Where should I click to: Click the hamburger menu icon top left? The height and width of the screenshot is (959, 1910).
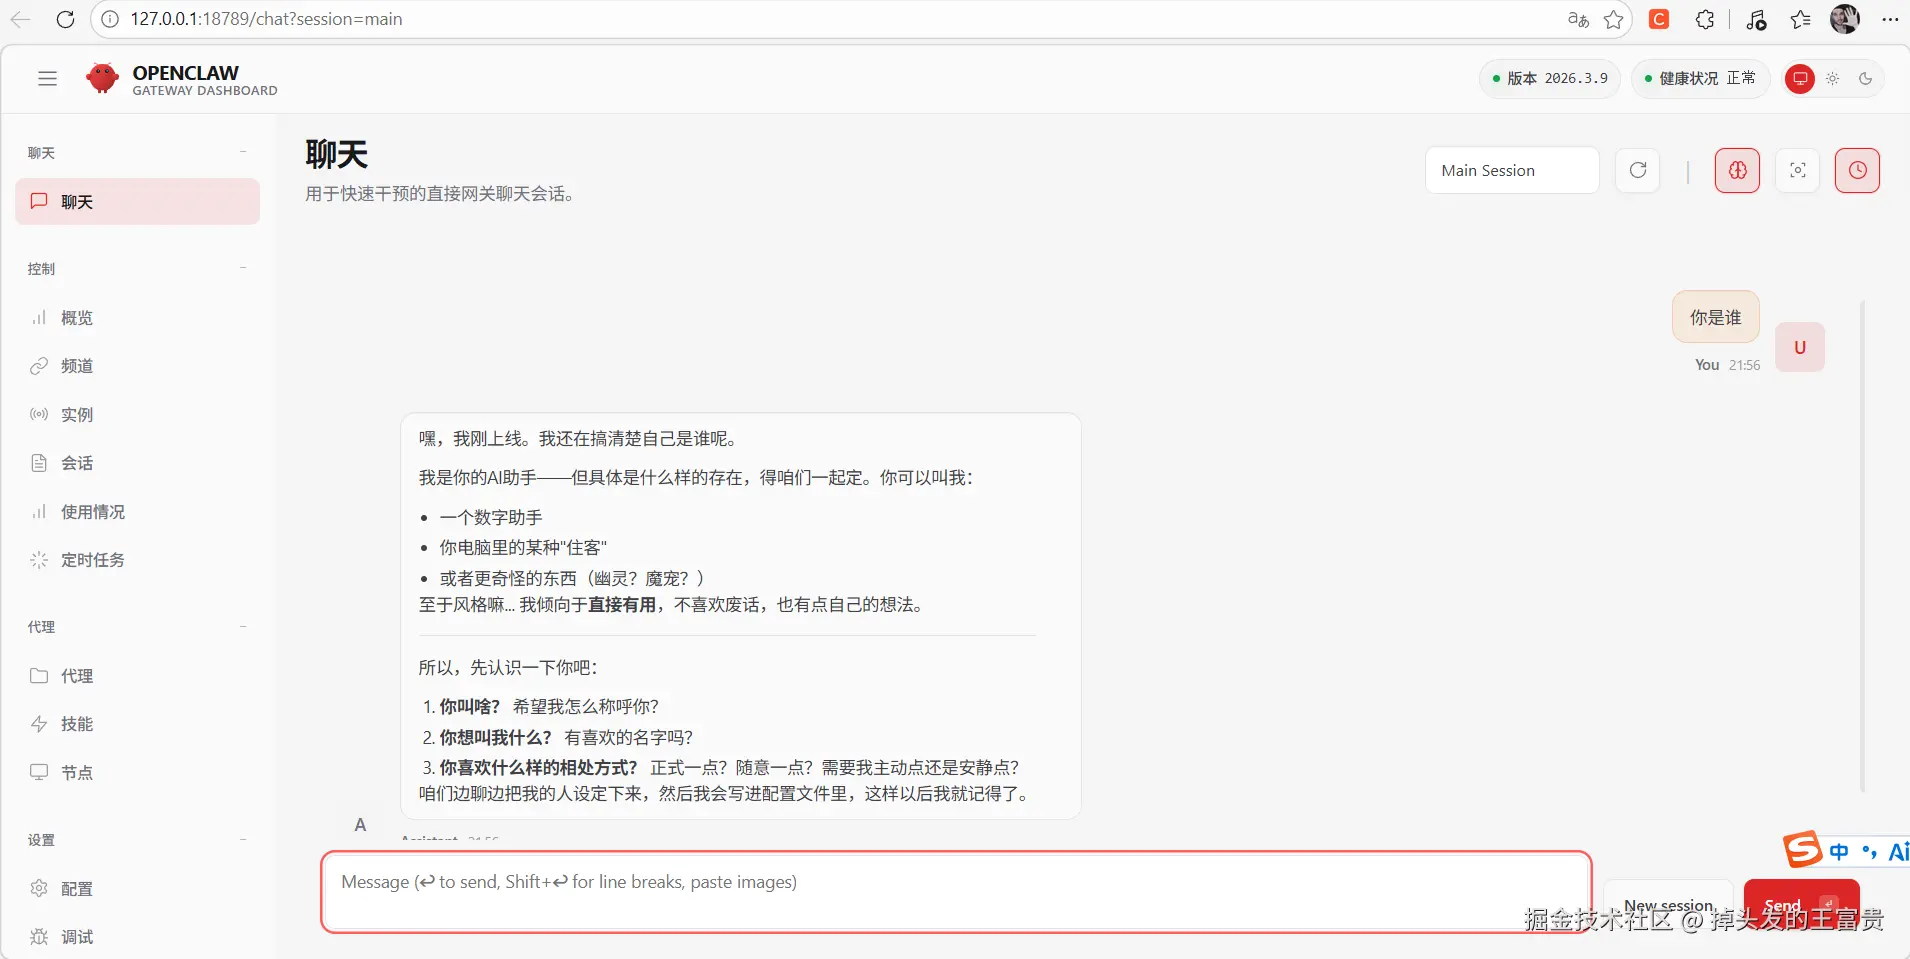pos(47,78)
